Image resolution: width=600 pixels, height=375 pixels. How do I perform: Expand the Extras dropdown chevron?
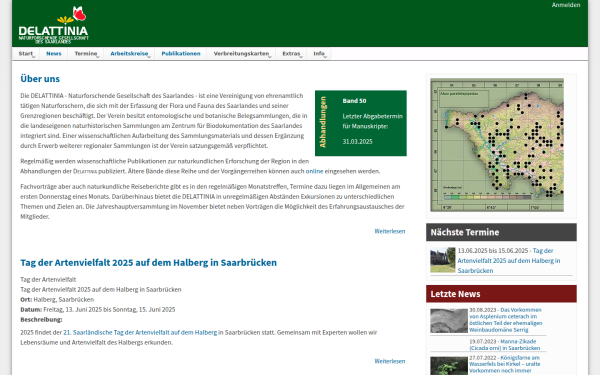pyautogui.click(x=301, y=56)
